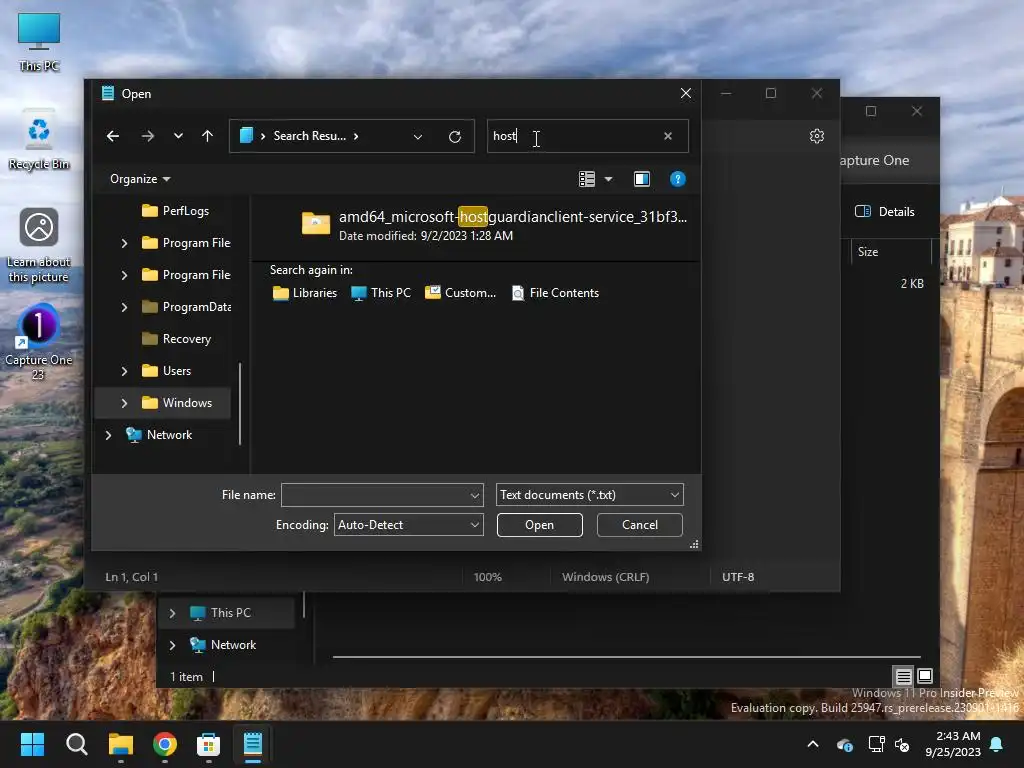The image size is (1024, 768).
Task: Open File Explorer from the taskbar
Action: tap(121, 744)
